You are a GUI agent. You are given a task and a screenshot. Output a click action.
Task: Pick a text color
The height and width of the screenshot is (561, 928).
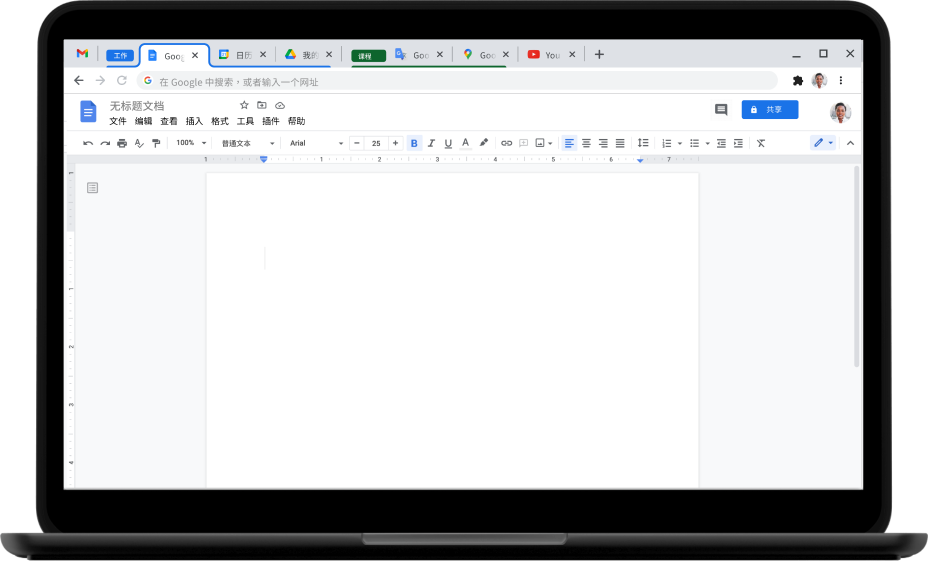point(465,143)
